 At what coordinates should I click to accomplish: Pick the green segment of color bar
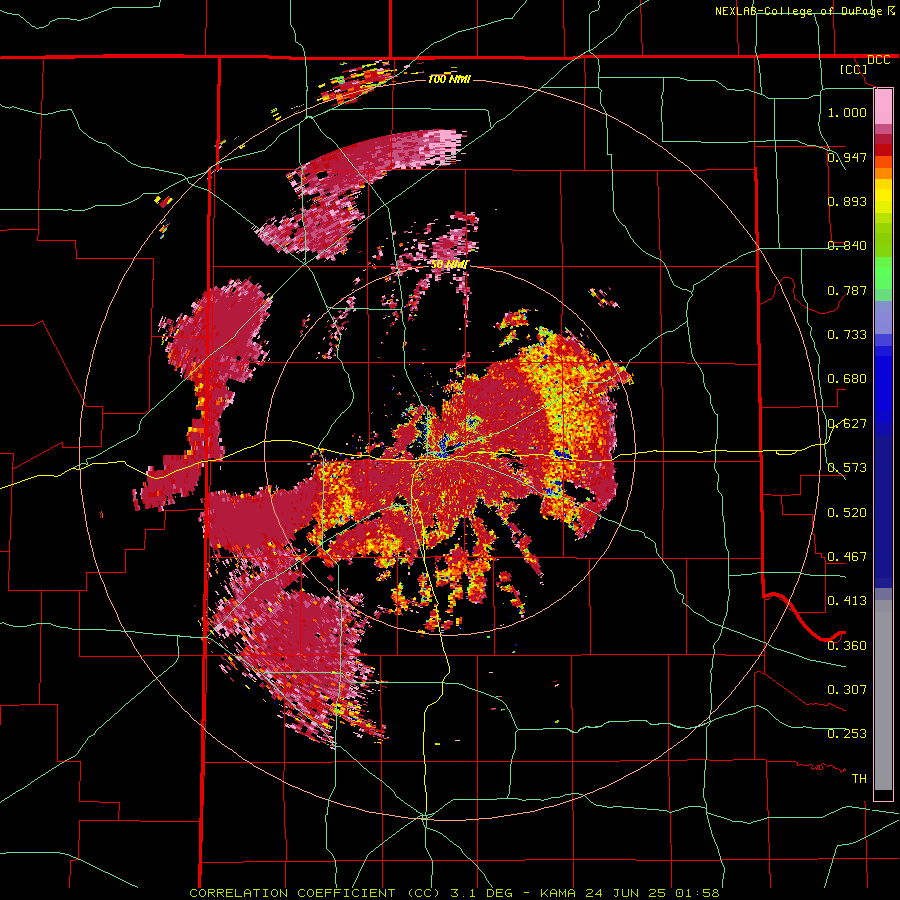coord(883,273)
